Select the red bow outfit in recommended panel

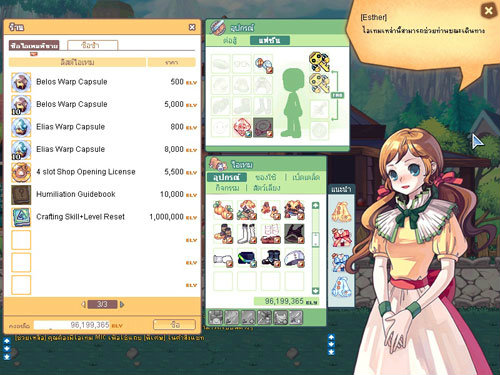[x=341, y=237]
